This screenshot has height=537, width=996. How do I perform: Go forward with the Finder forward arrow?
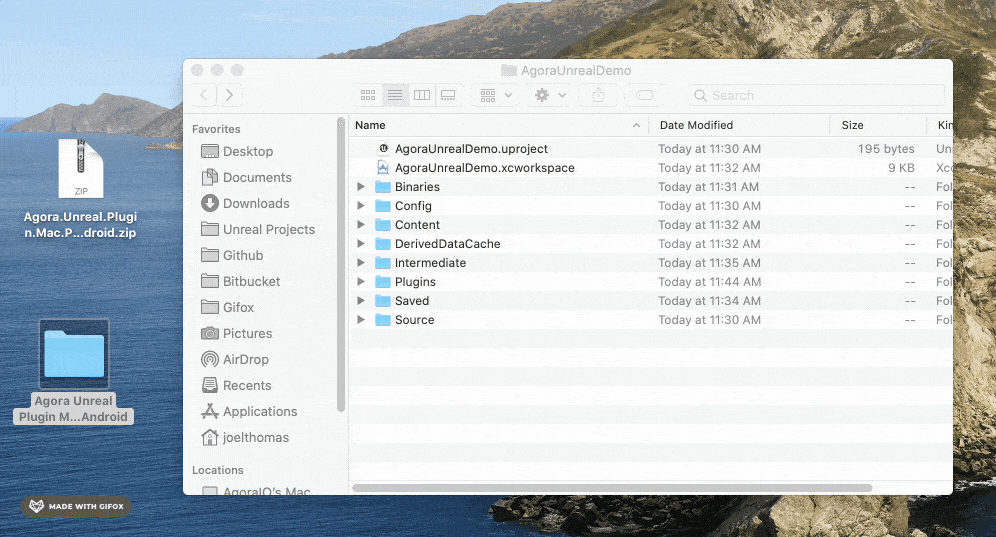click(229, 95)
